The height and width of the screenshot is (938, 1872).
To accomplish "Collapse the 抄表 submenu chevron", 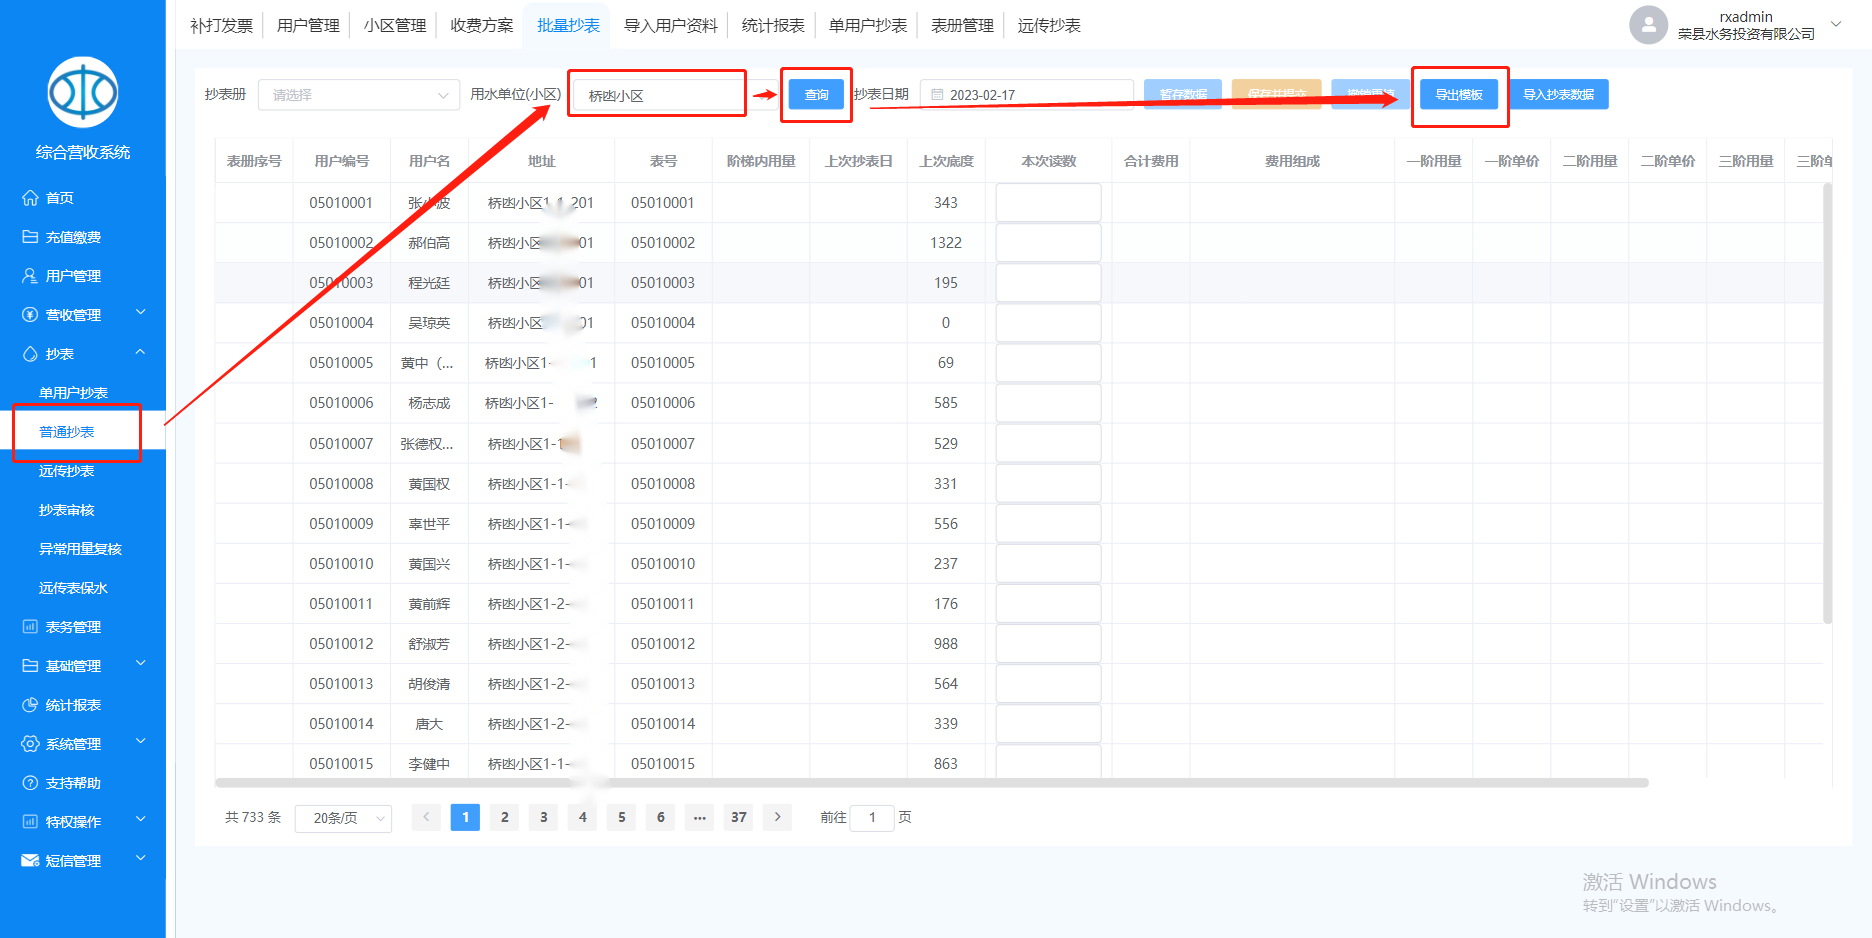I will pos(141,352).
